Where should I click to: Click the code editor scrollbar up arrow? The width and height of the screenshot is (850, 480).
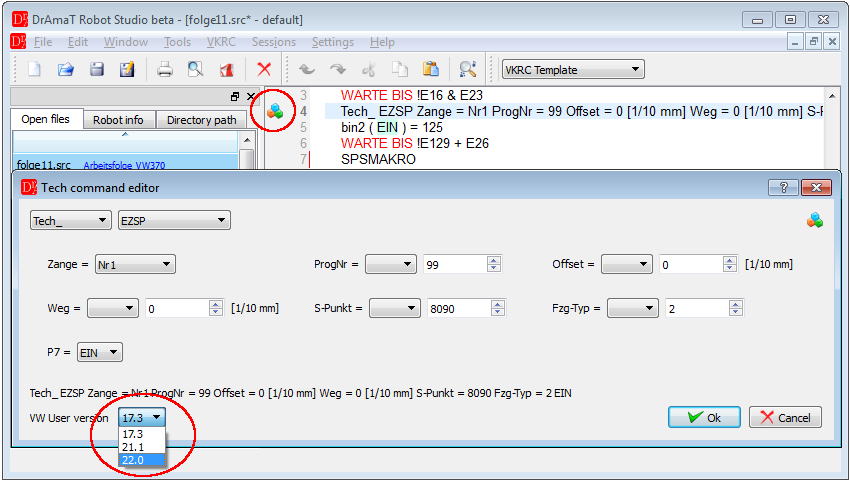point(832,95)
